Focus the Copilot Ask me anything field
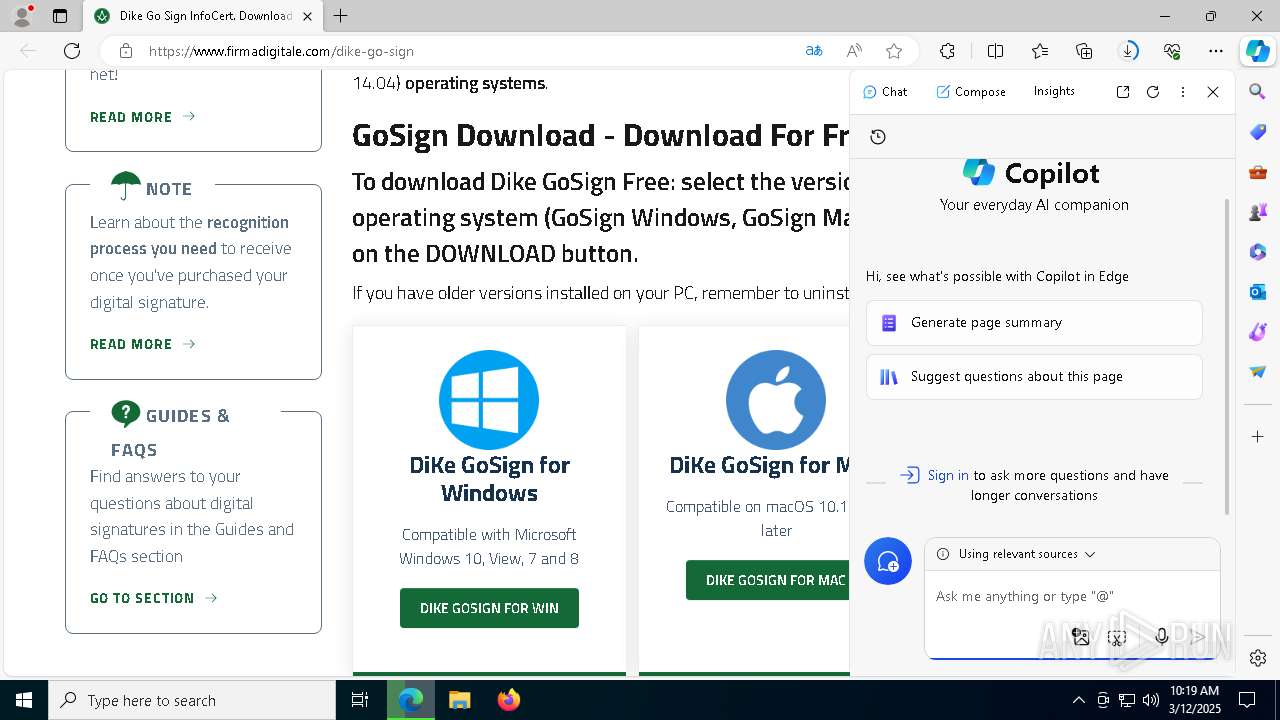 click(x=1072, y=596)
